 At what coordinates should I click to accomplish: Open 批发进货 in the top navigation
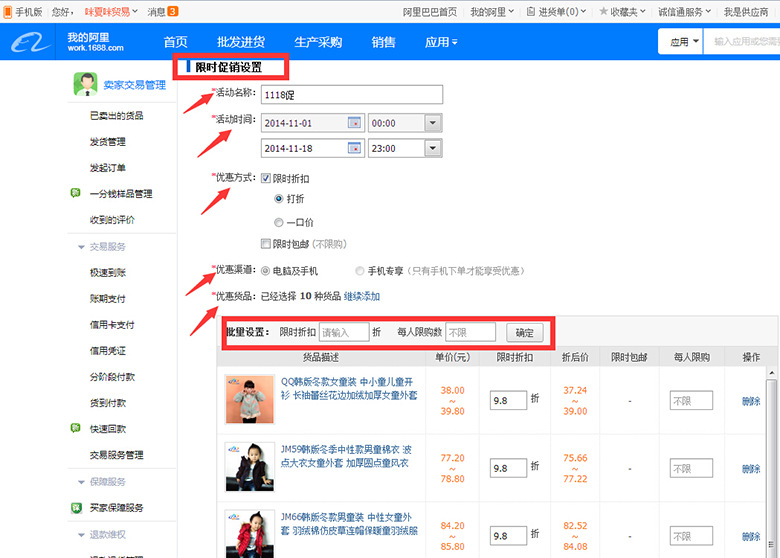(x=241, y=42)
